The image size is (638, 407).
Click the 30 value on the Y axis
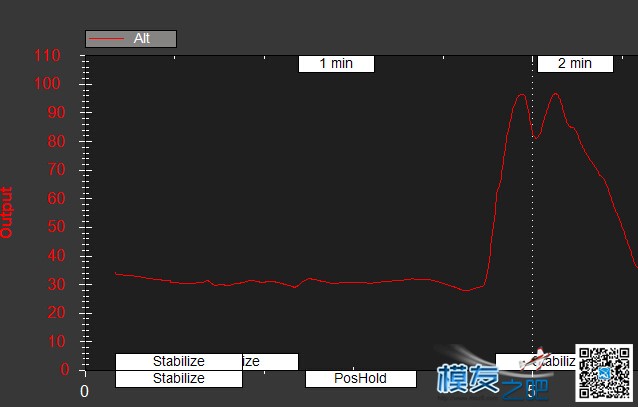[x=56, y=284]
